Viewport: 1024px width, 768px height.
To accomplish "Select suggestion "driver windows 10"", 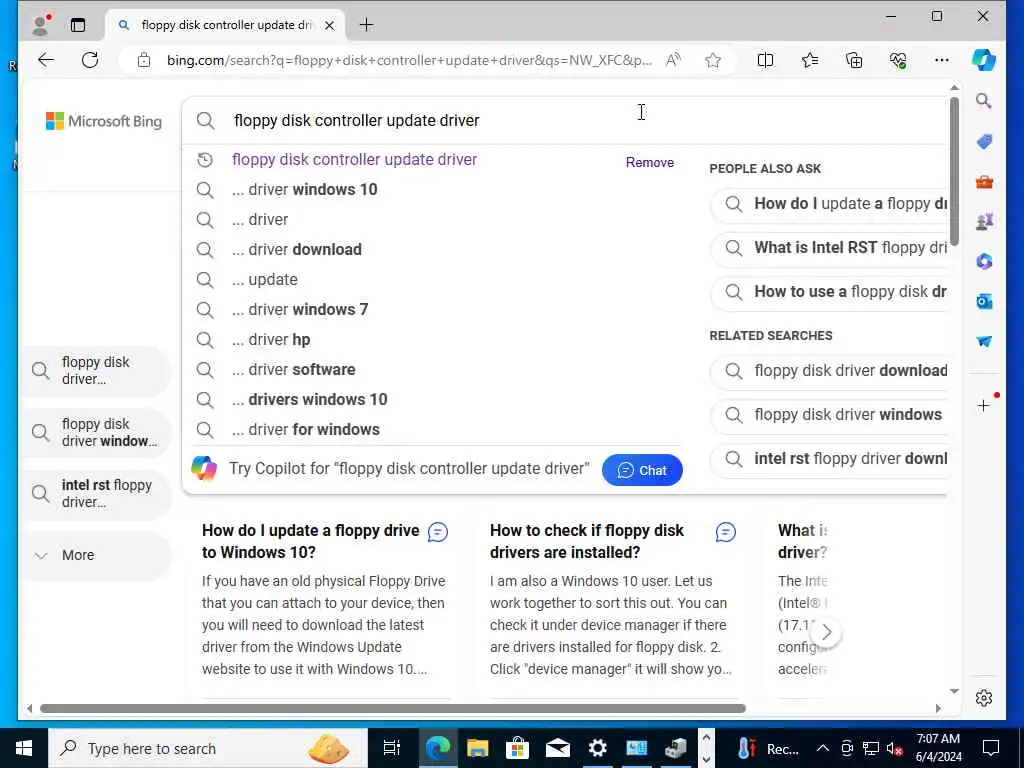I will tap(304, 189).
